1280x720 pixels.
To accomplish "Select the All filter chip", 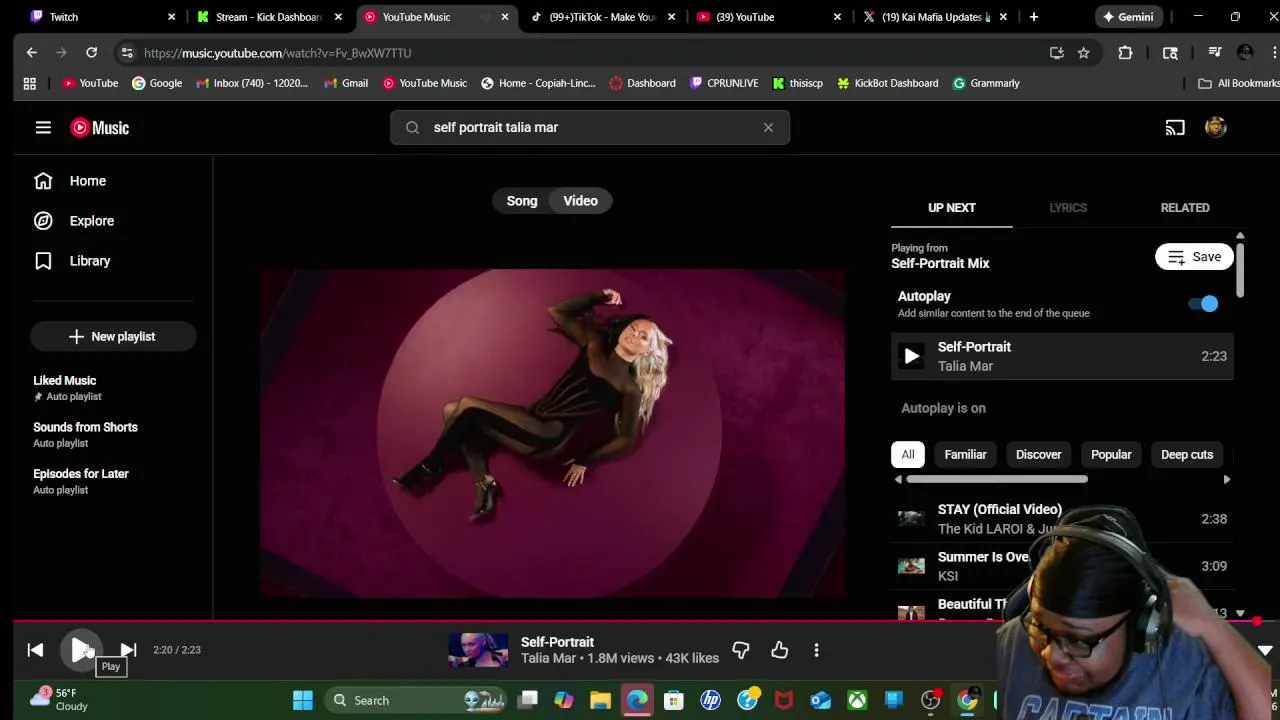I will [908, 454].
